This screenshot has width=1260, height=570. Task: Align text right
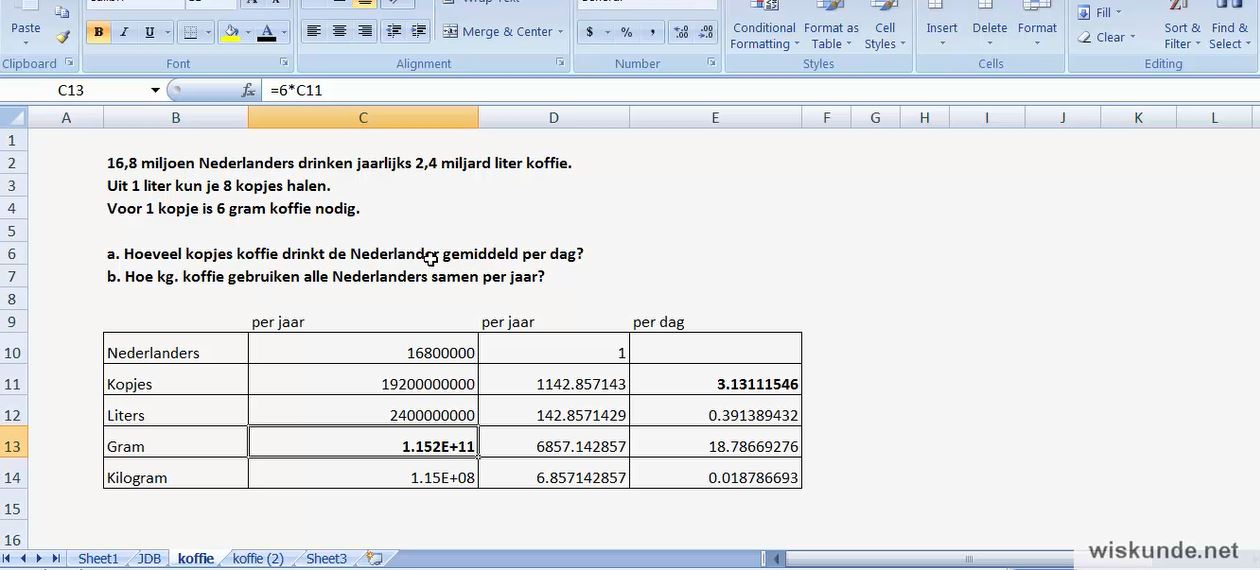coord(365,32)
